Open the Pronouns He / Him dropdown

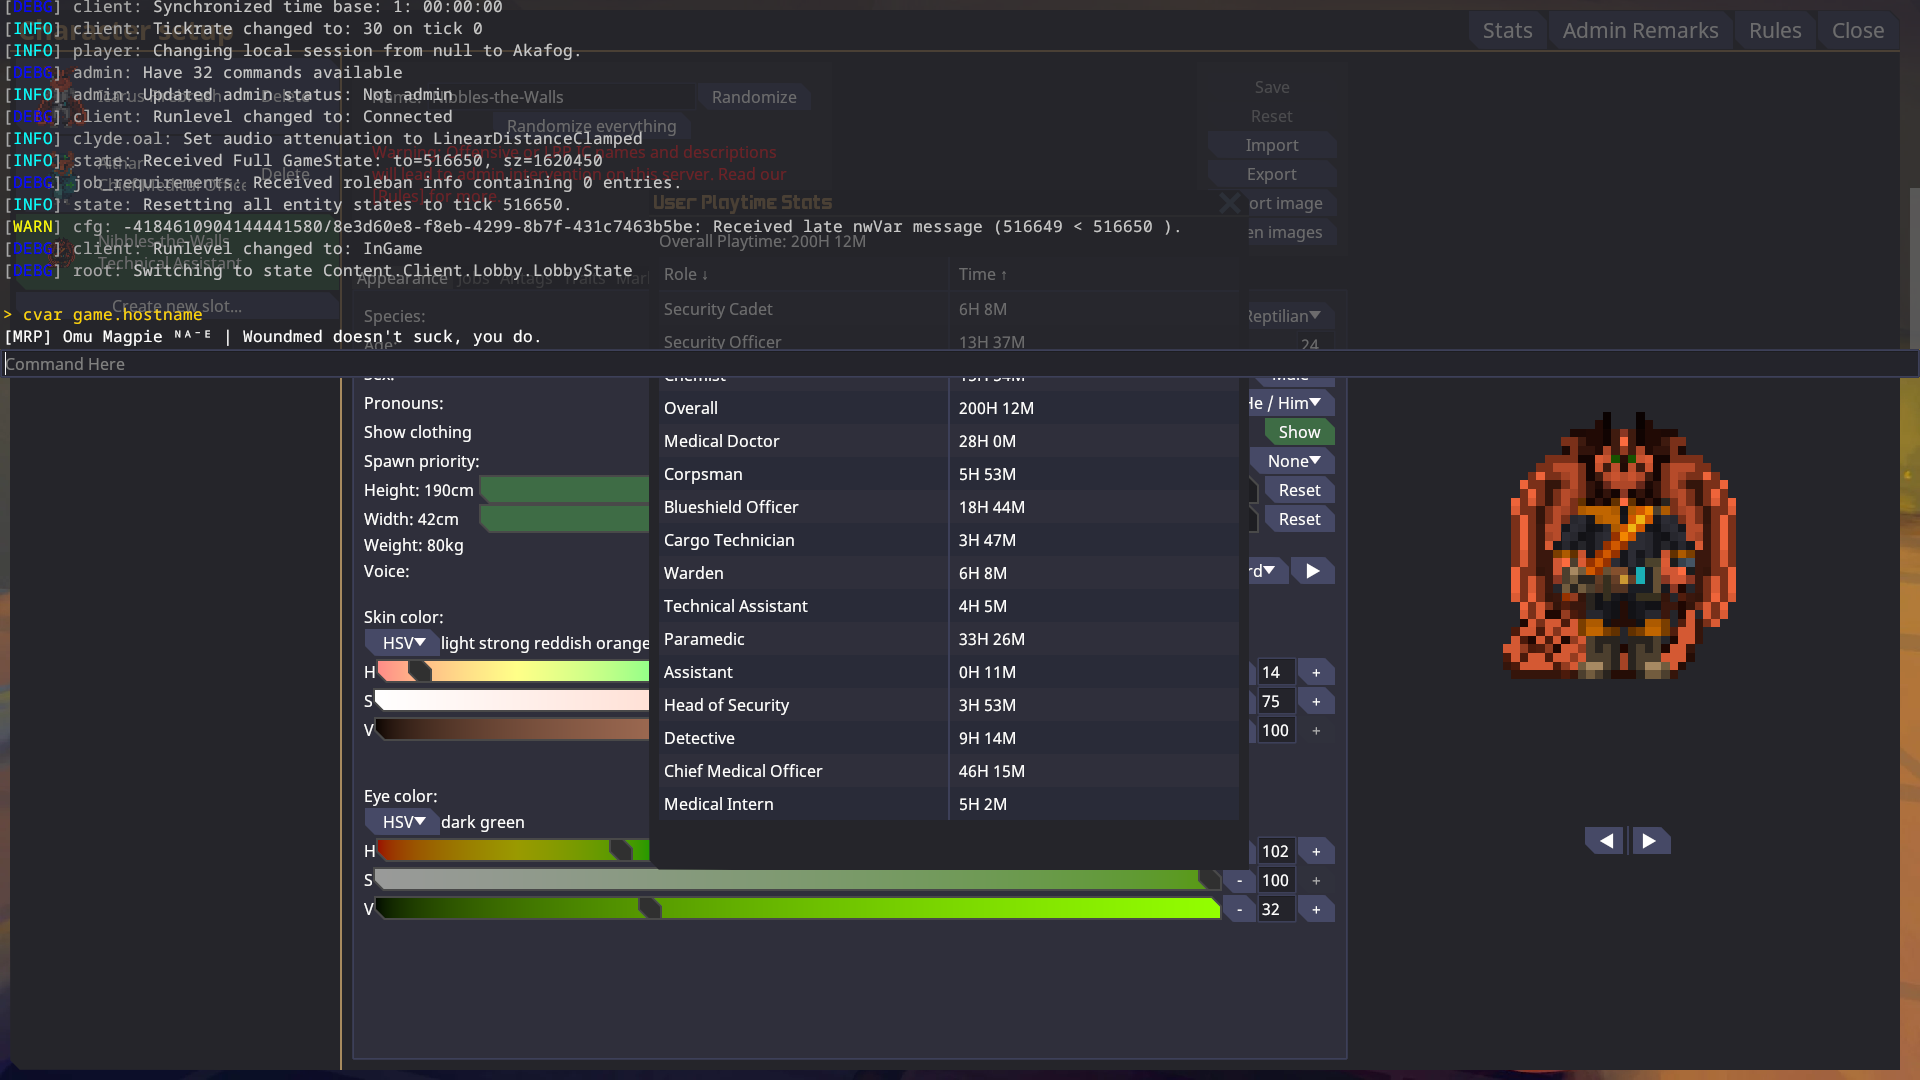tap(1291, 403)
